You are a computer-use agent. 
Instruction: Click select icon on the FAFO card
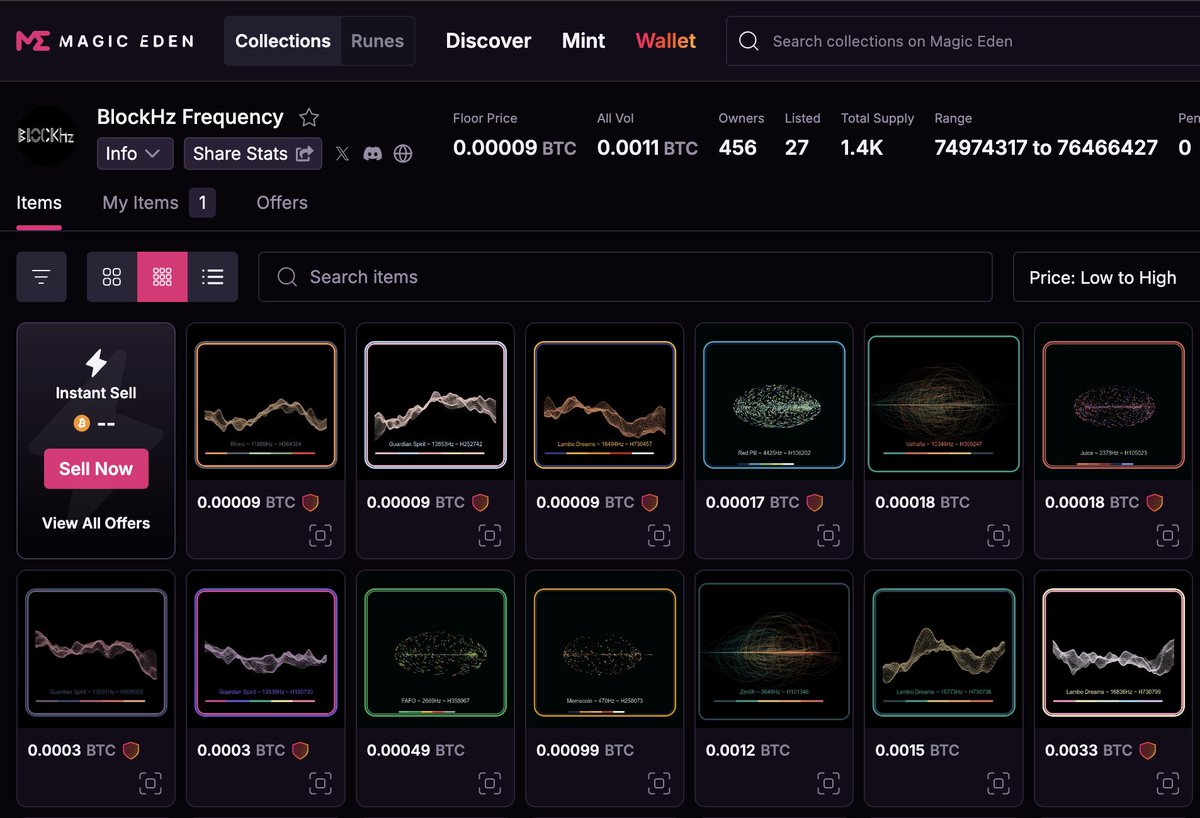(490, 782)
